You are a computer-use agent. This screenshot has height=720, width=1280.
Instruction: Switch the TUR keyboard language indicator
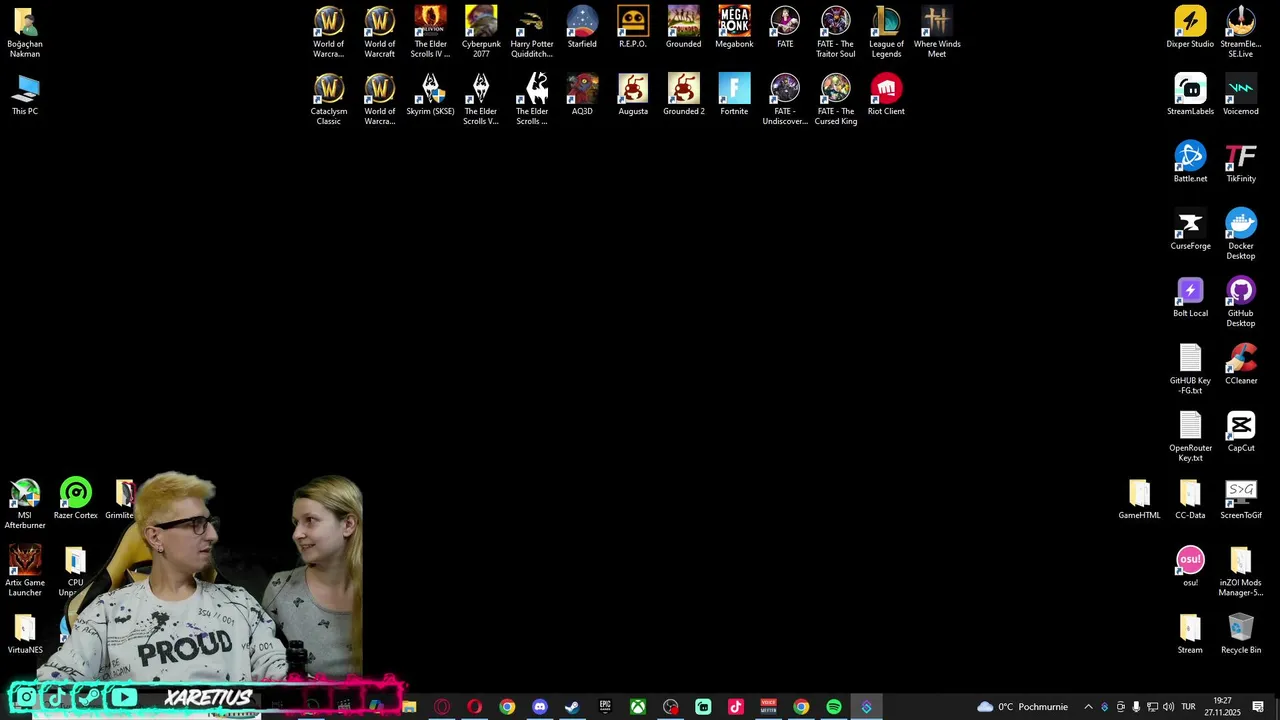tap(1188, 707)
